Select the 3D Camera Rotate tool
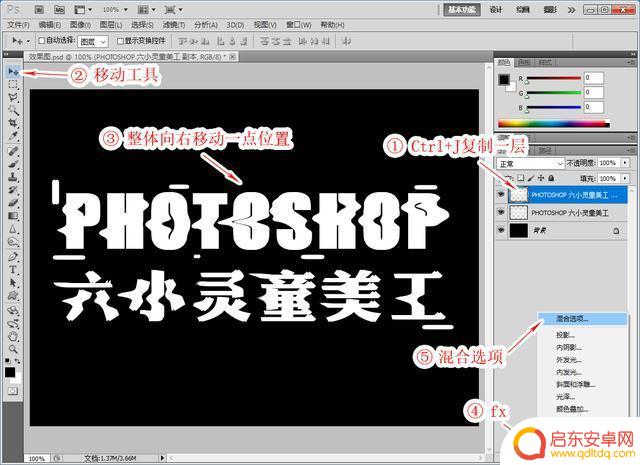Image resolution: width=640 pixels, height=465 pixels. 13,324
